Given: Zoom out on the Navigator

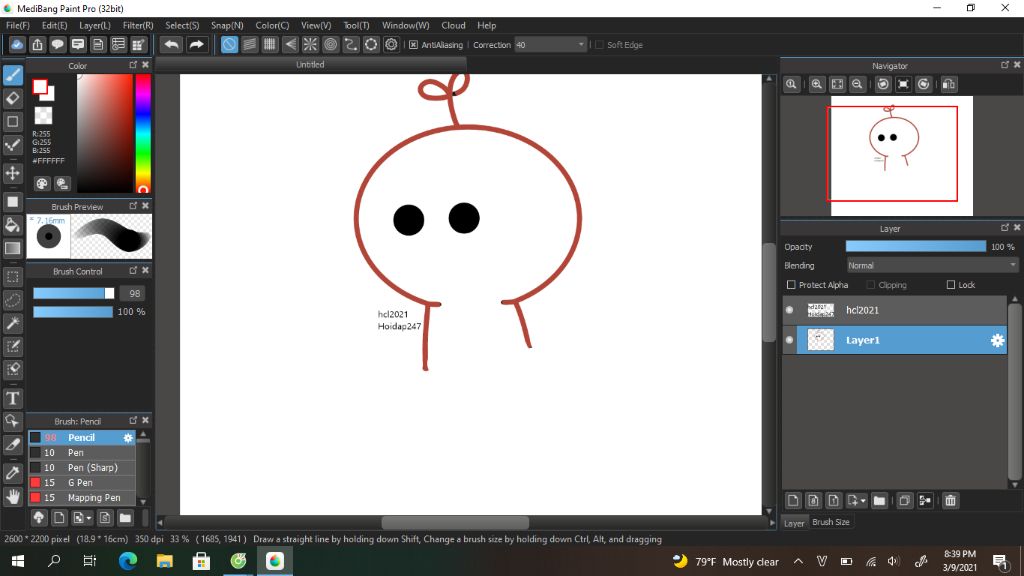Looking at the screenshot, I should pyautogui.click(x=857, y=84).
